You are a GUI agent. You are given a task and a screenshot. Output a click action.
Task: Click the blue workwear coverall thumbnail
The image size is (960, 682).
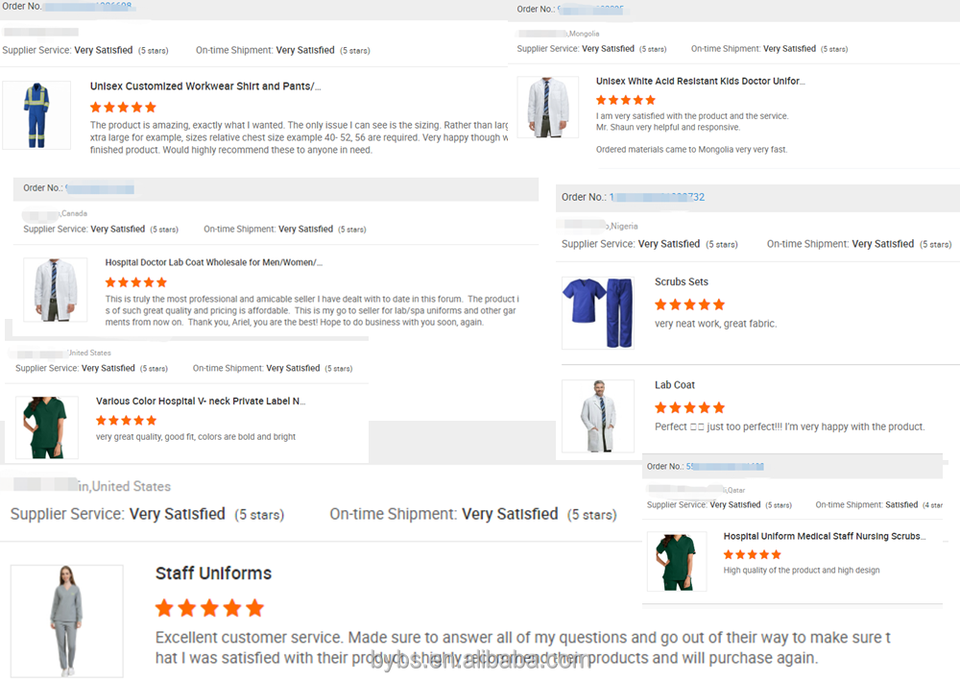point(37,115)
